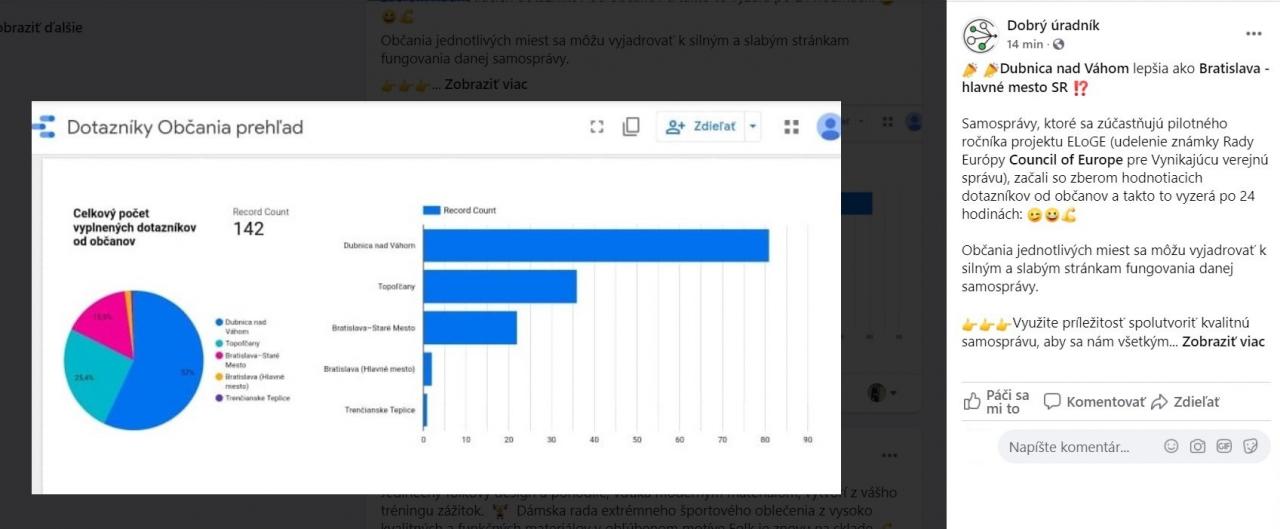Click the Zobraziť ďalšie link at top left
This screenshot has width=1280, height=529.
tap(40, 27)
